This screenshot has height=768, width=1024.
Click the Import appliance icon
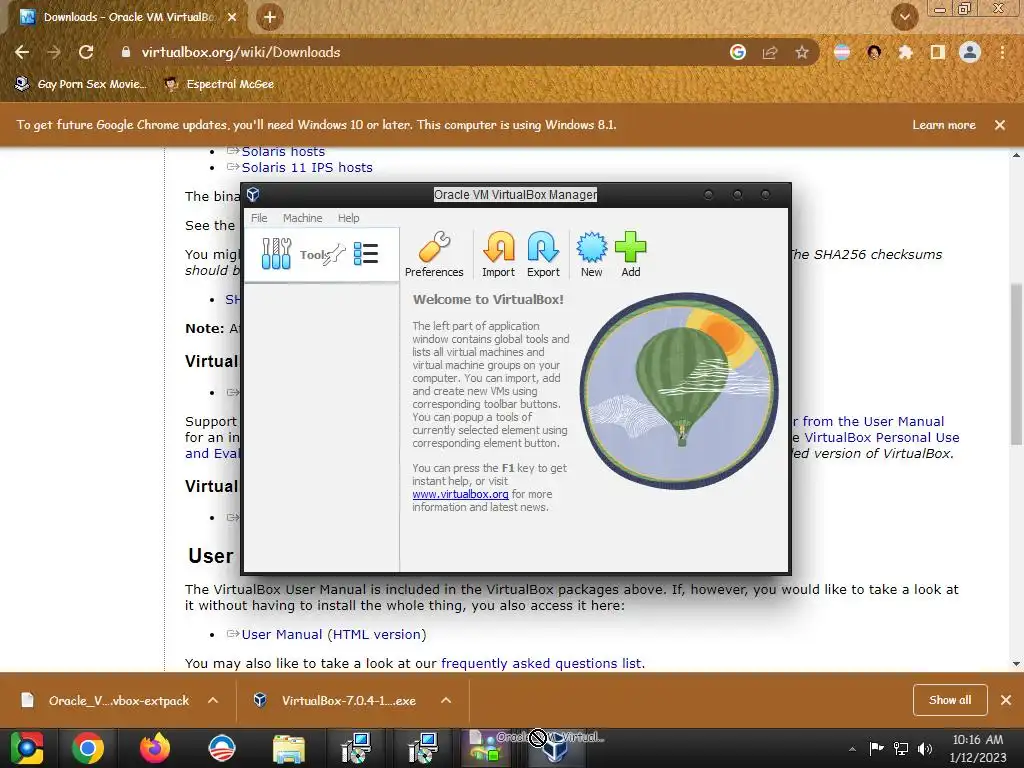498,255
